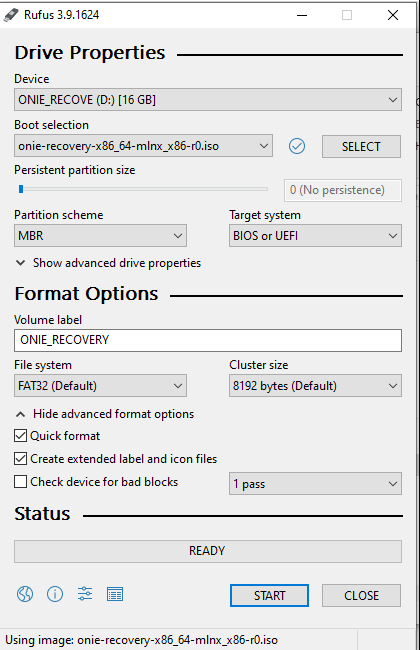Uncheck Create extended label and icon files
This screenshot has height=650, width=420.
pyautogui.click(x=20, y=458)
